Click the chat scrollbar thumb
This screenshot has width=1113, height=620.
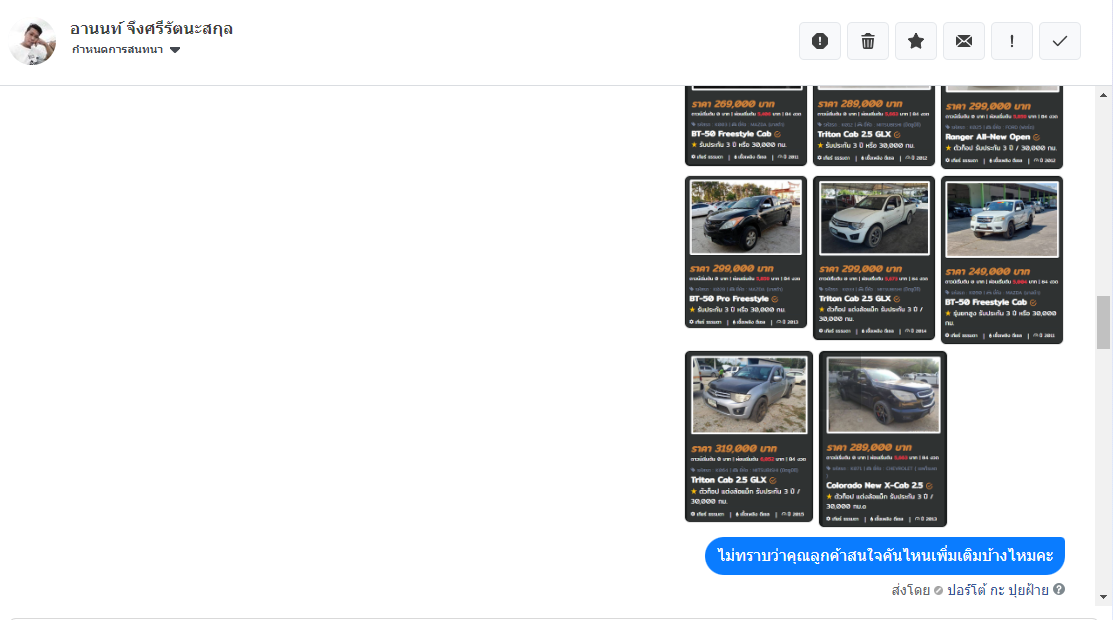coord(1103,322)
